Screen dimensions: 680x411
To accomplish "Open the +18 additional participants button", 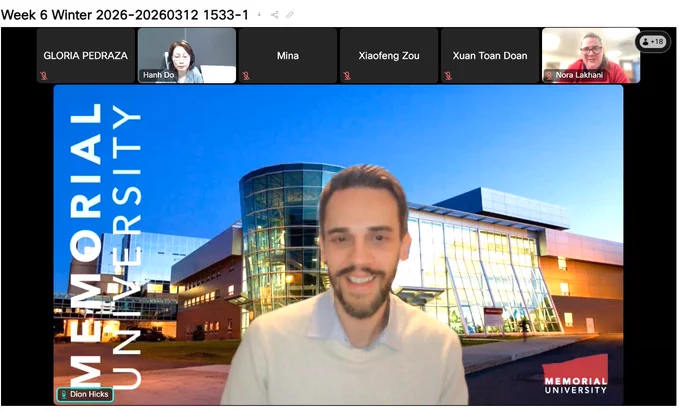I will click(x=653, y=42).
